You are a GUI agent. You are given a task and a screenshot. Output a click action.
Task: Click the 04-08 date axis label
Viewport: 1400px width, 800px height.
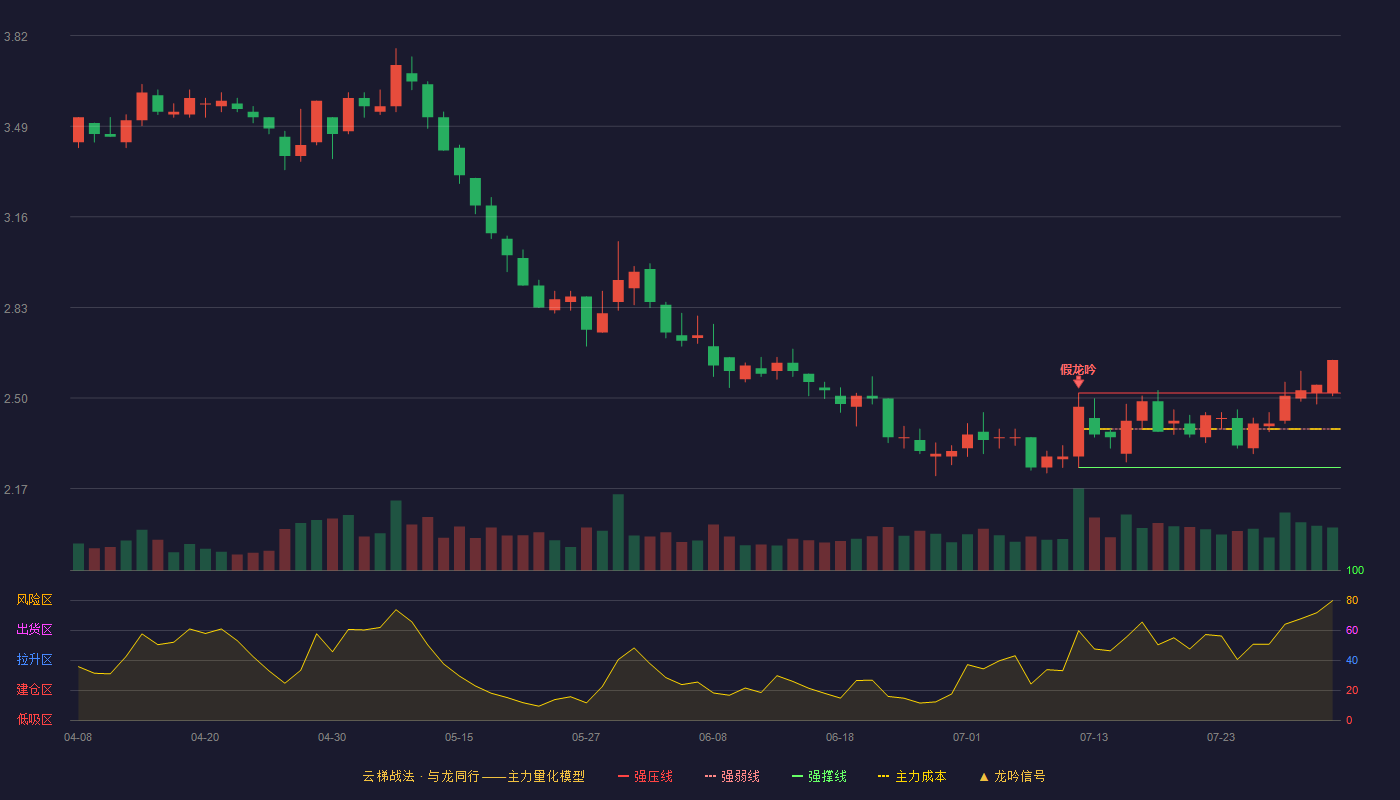78,737
